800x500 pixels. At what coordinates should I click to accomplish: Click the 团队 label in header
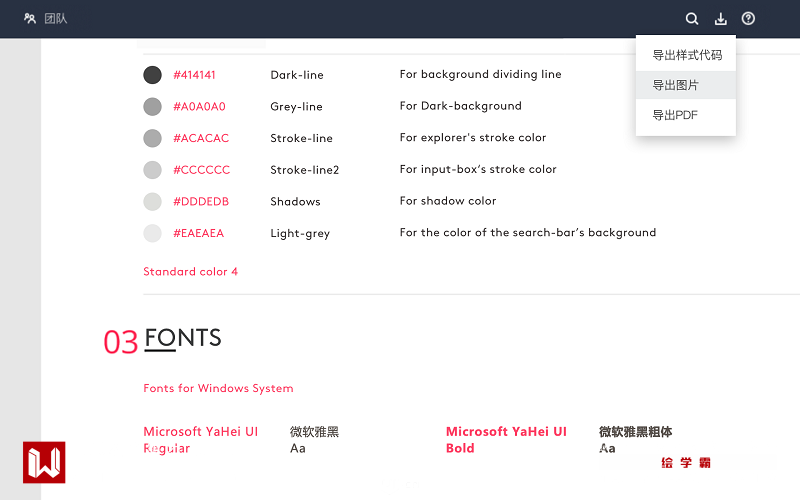tap(56, 18)
